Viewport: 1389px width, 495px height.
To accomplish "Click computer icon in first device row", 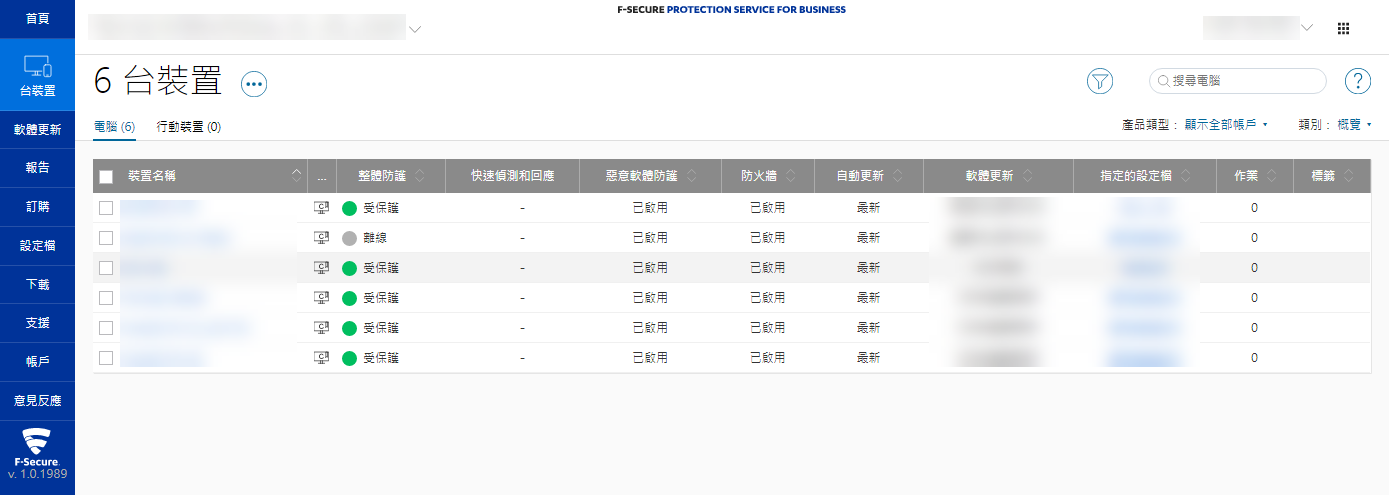I will [x=321, y=208].
